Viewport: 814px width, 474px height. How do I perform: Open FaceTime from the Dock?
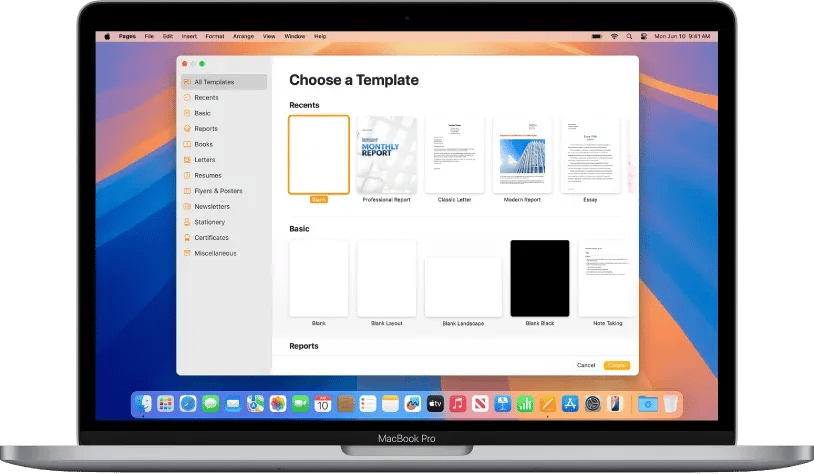300,403
